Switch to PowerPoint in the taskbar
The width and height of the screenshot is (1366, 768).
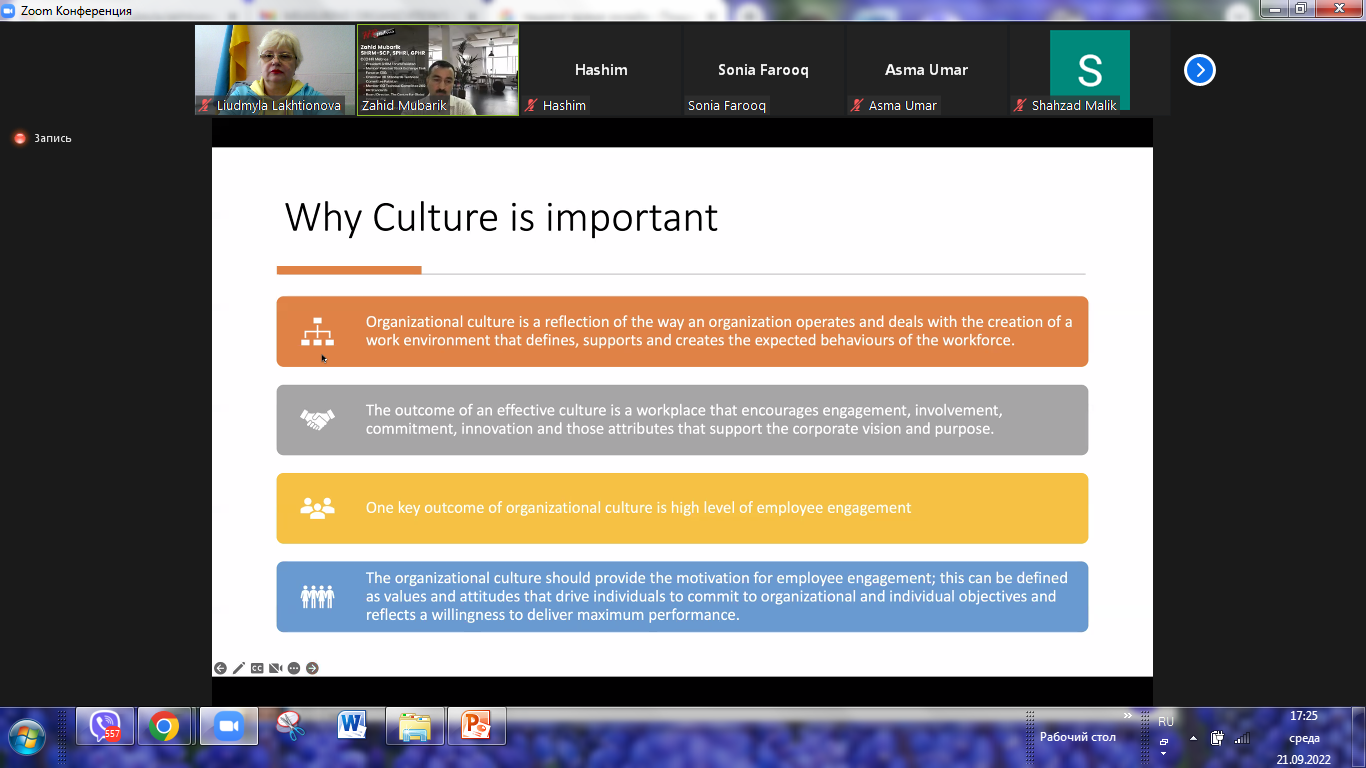point(476,726)
